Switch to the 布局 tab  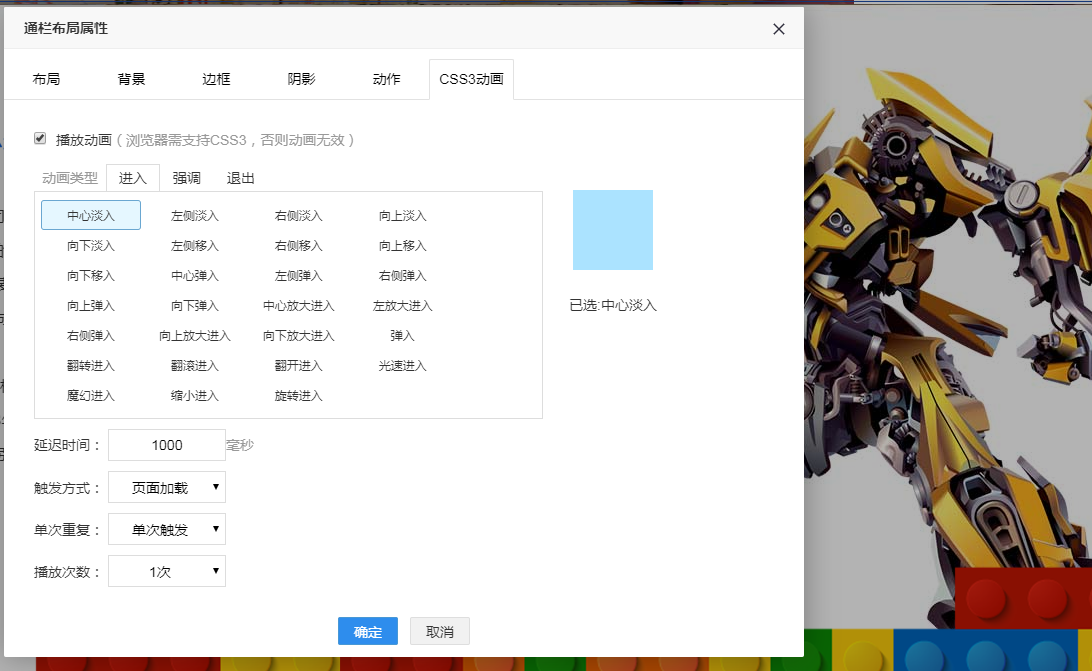click(46, 79)
